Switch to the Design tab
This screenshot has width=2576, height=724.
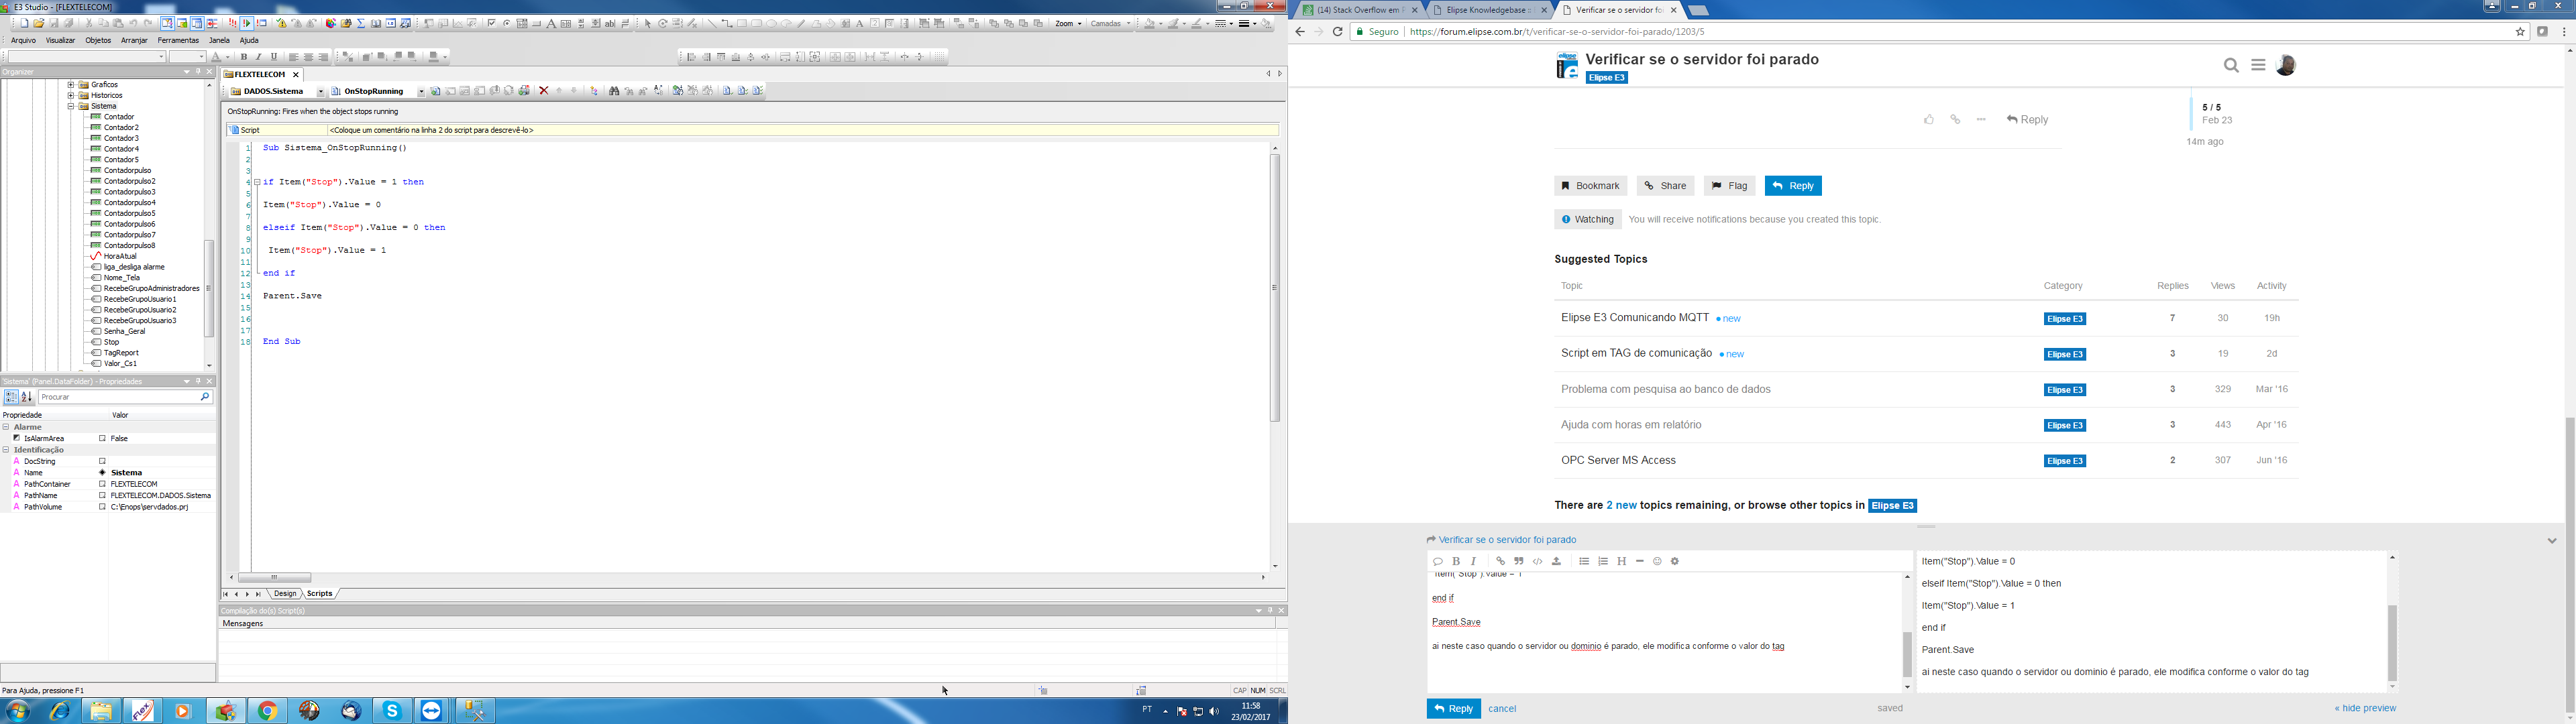pyautogui.click(x=285, y=594)
